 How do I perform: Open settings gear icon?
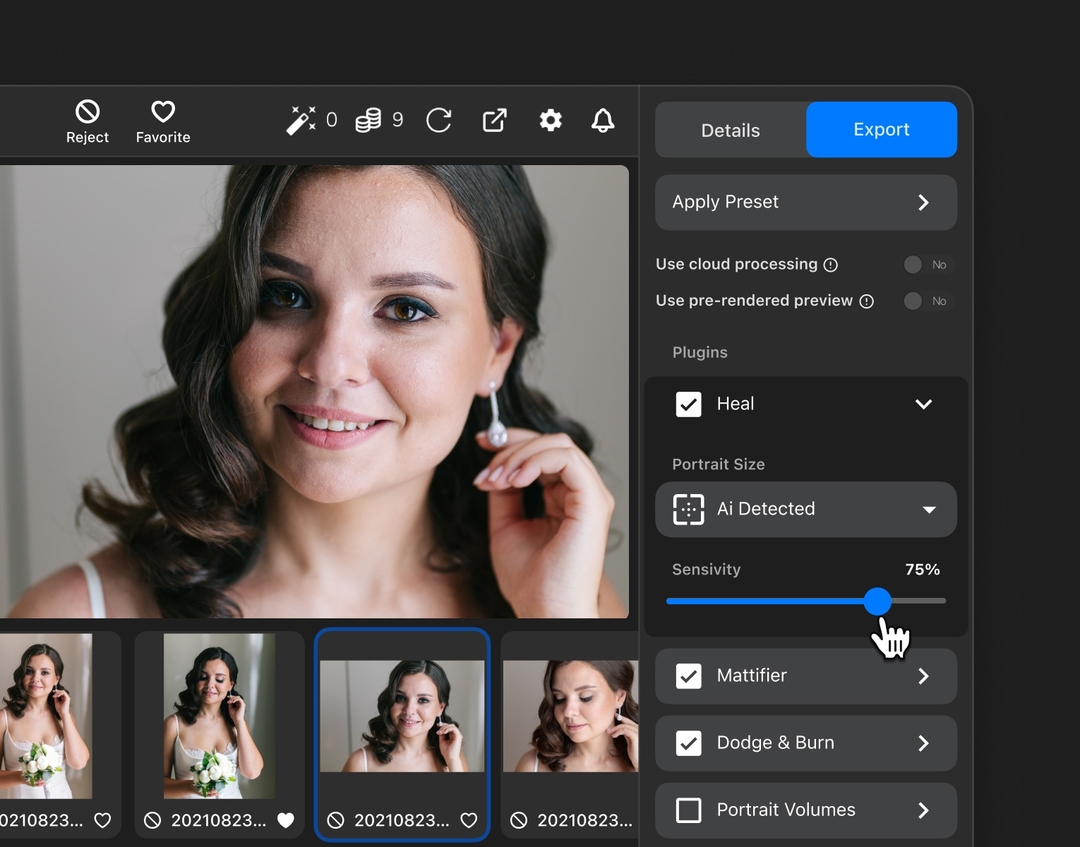point(550,121)
